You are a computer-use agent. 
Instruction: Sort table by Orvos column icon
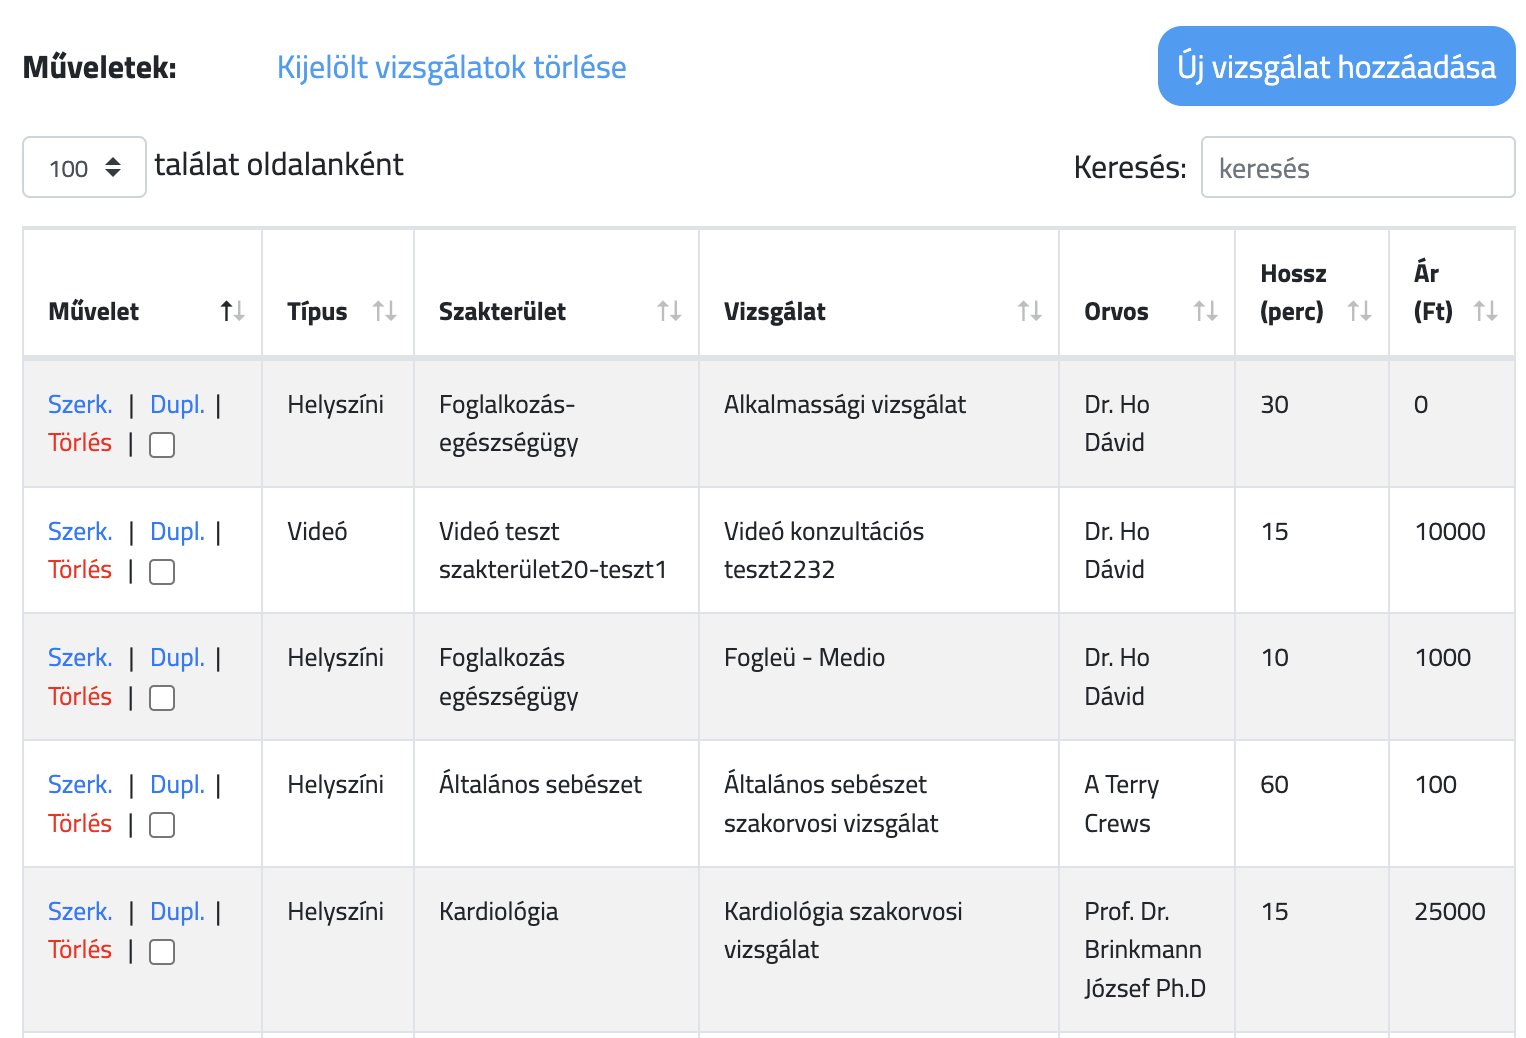click(x=1205, y=312)
